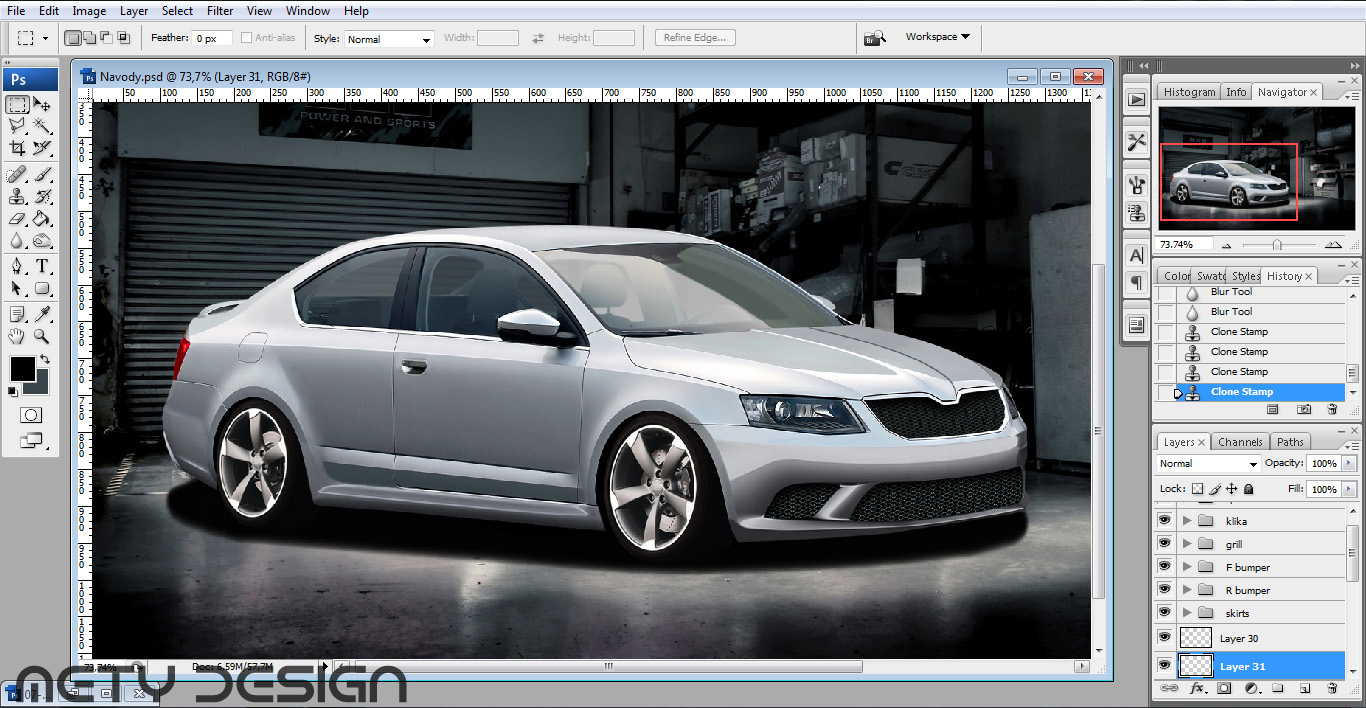Open the layer blend mode dropdown
The width and height of the screenshot is (1366, 708).
tap(1208, 464)
